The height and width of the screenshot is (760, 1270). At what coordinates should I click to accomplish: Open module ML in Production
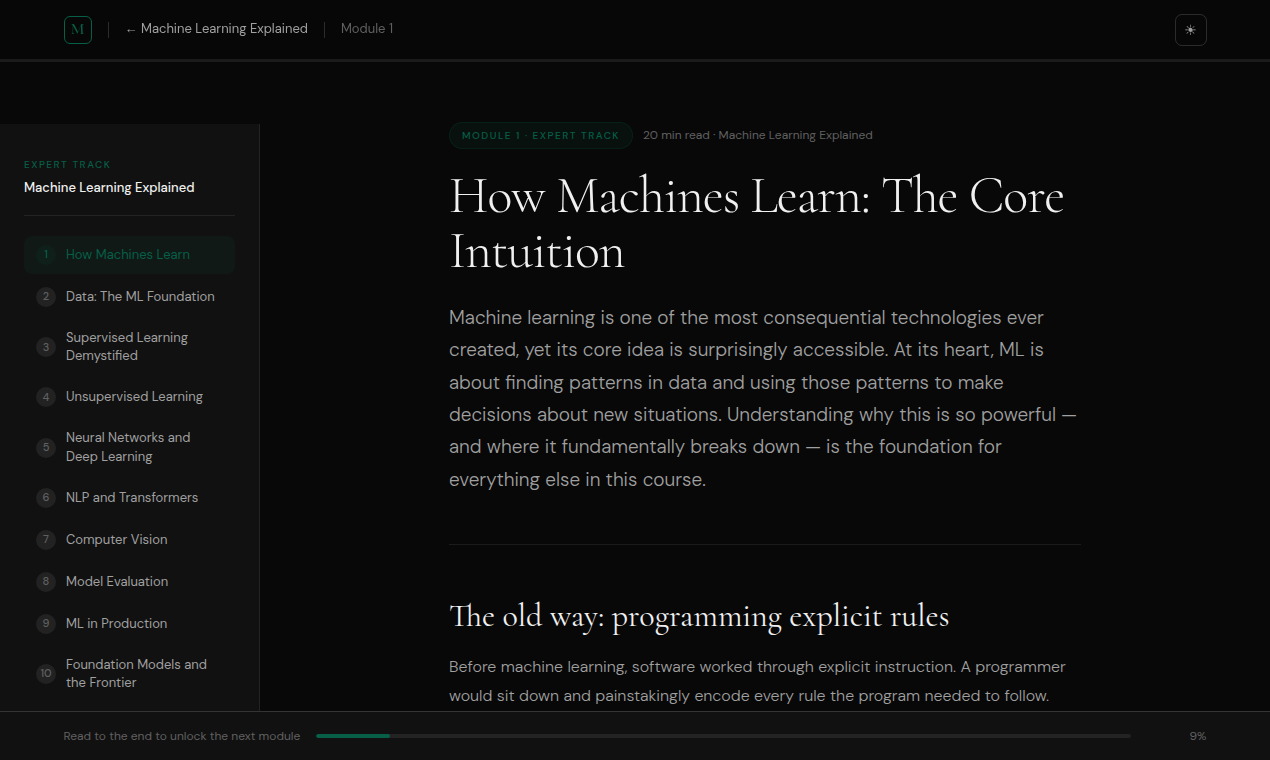pos(129,623)
